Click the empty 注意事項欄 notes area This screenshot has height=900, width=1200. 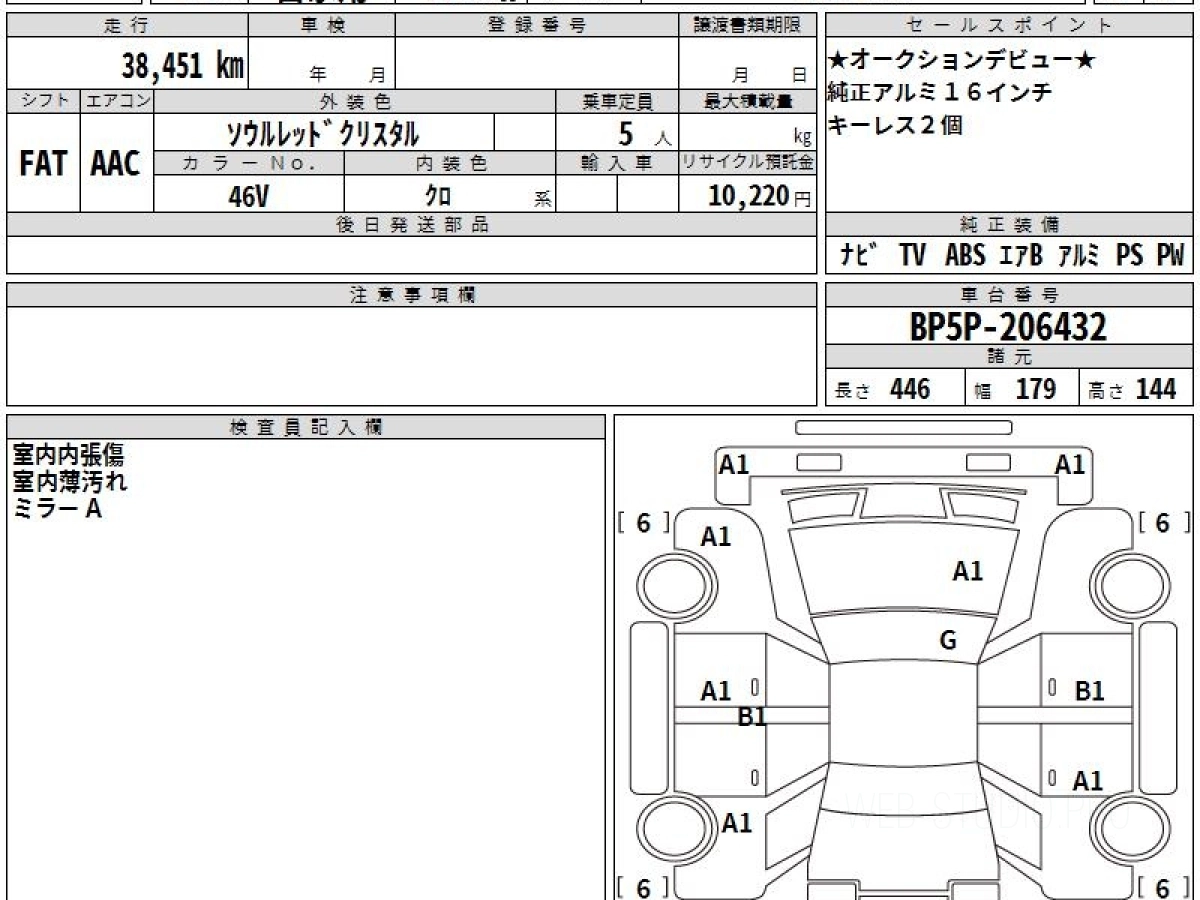pyautogui.click(x=412, y=356)
